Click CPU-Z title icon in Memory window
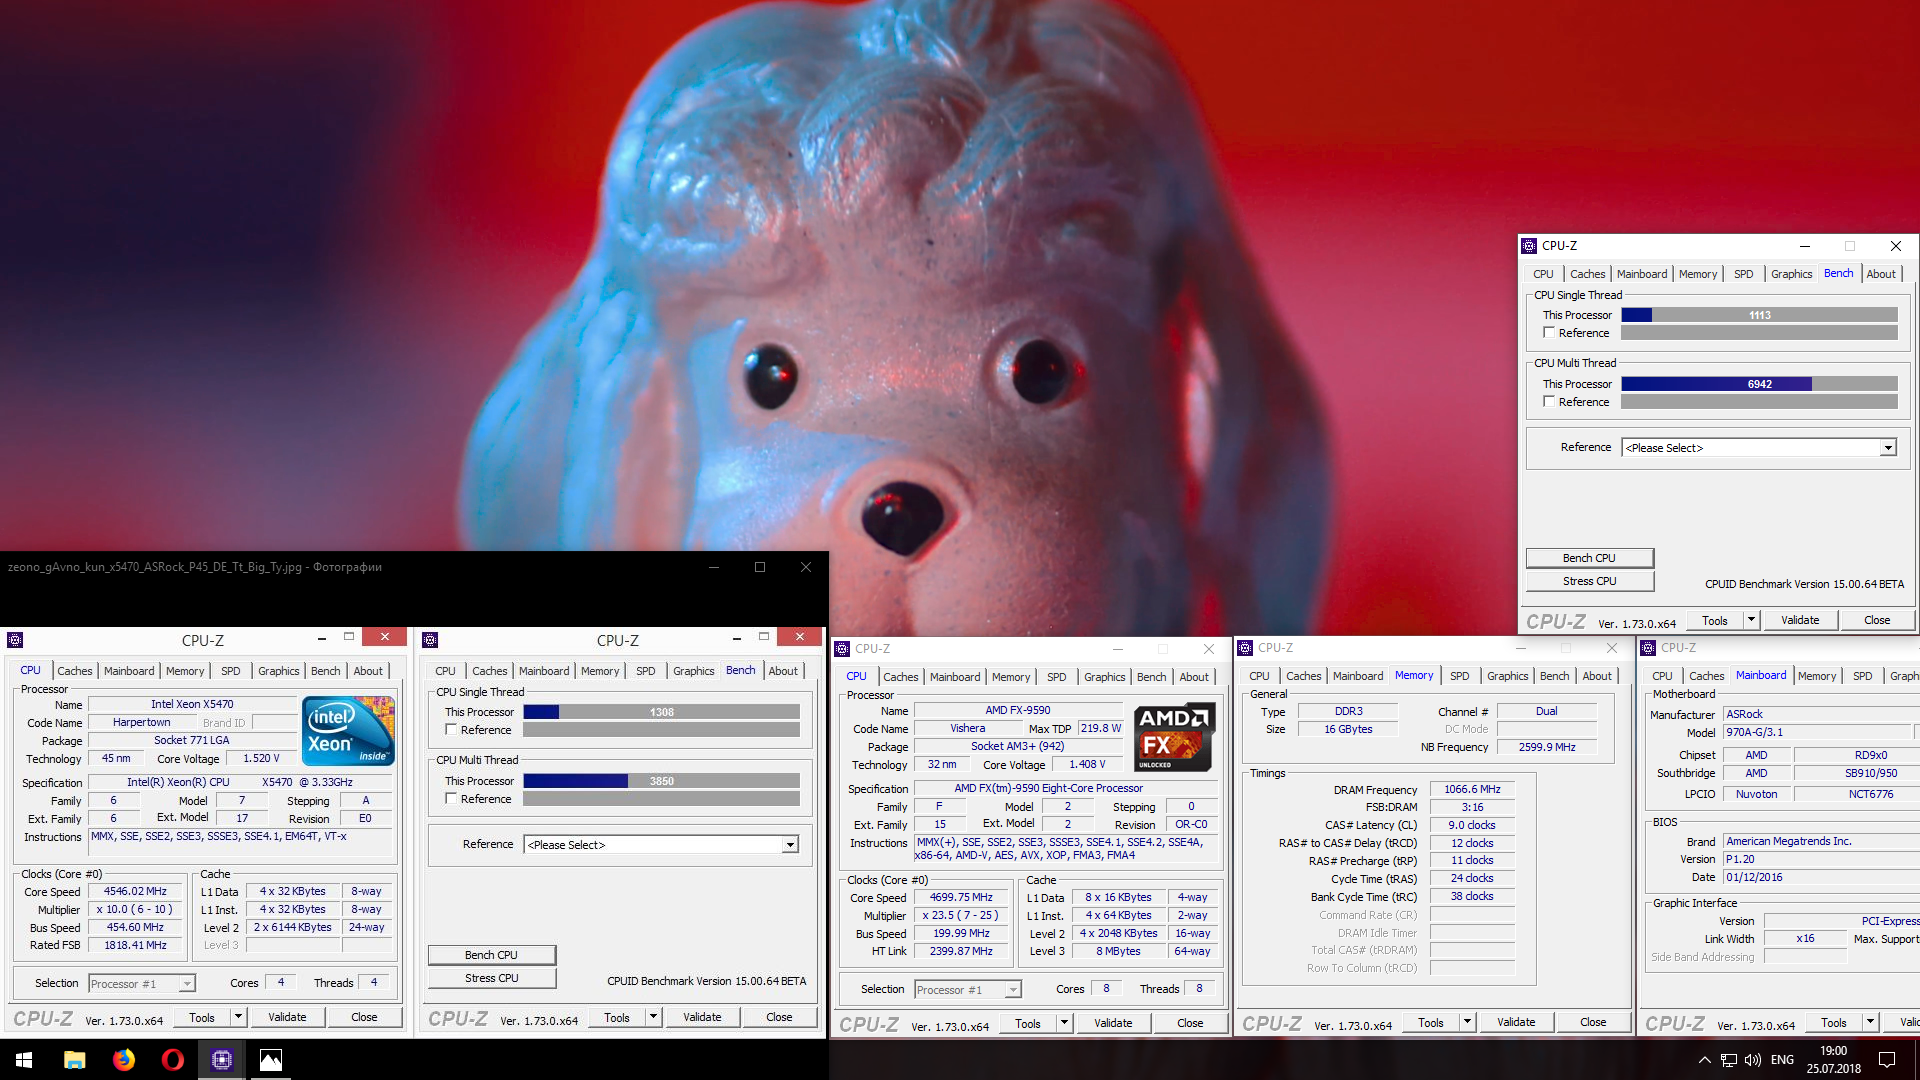Image resolution: width=1920 pixels, height=1080 pixels. click(x=1245, y=648)
